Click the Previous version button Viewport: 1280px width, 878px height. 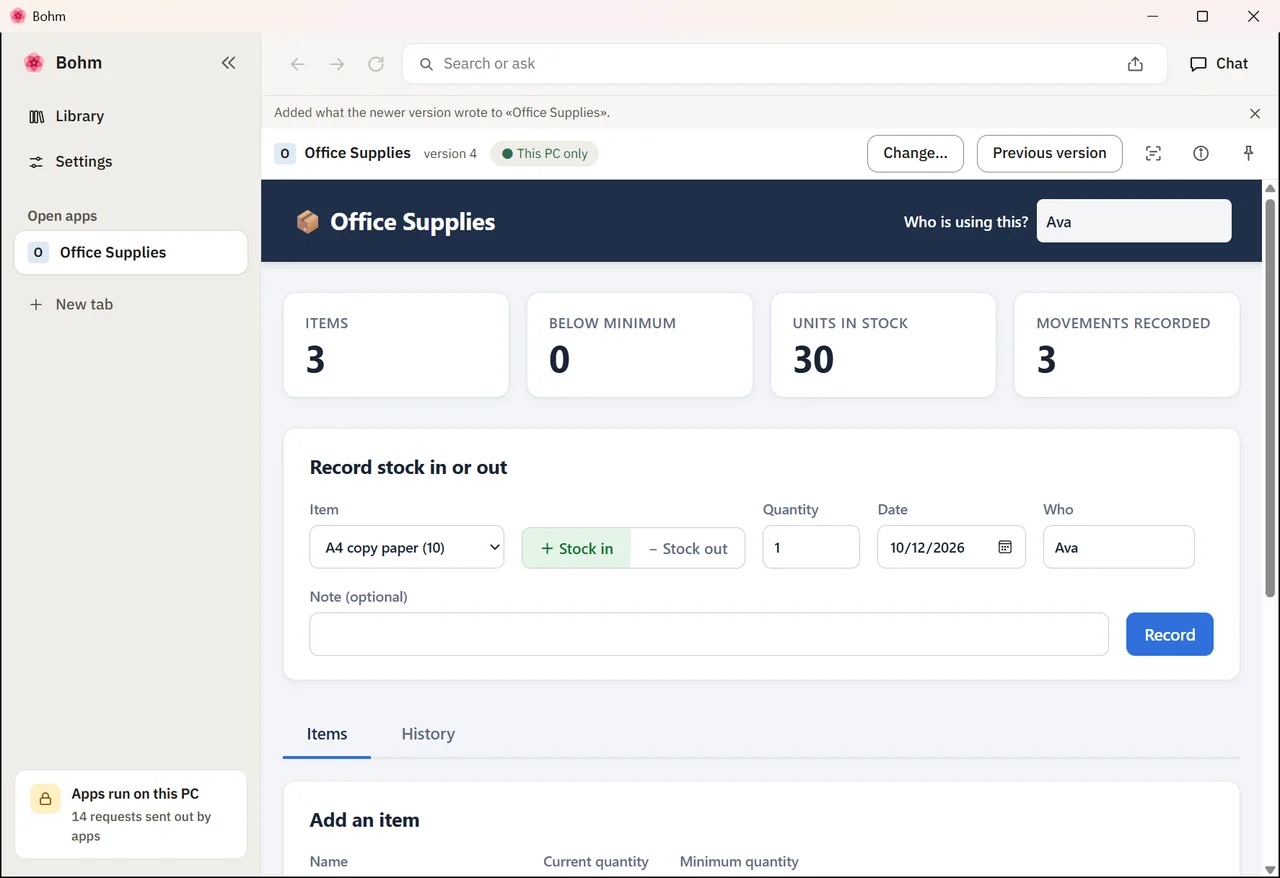pos(1049,153)
